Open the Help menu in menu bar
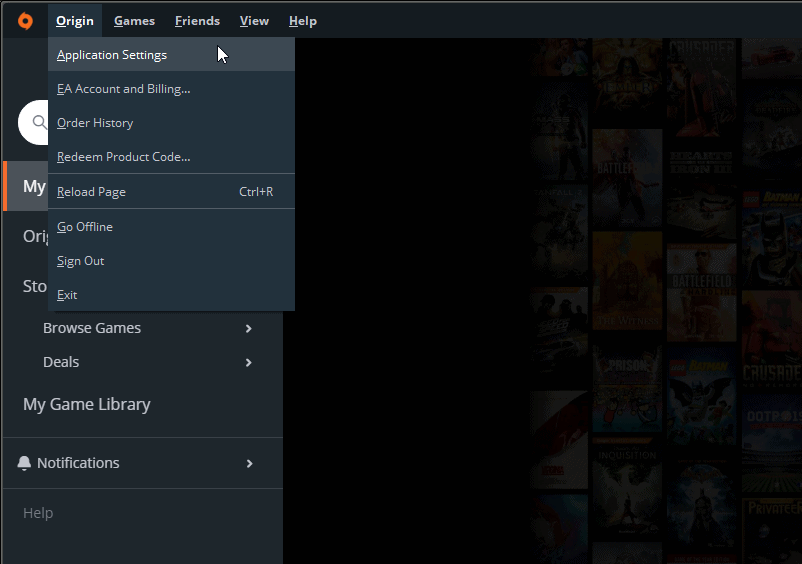Image resolution: width=802 pixels, height=564 pixels. tap(303, 21)
